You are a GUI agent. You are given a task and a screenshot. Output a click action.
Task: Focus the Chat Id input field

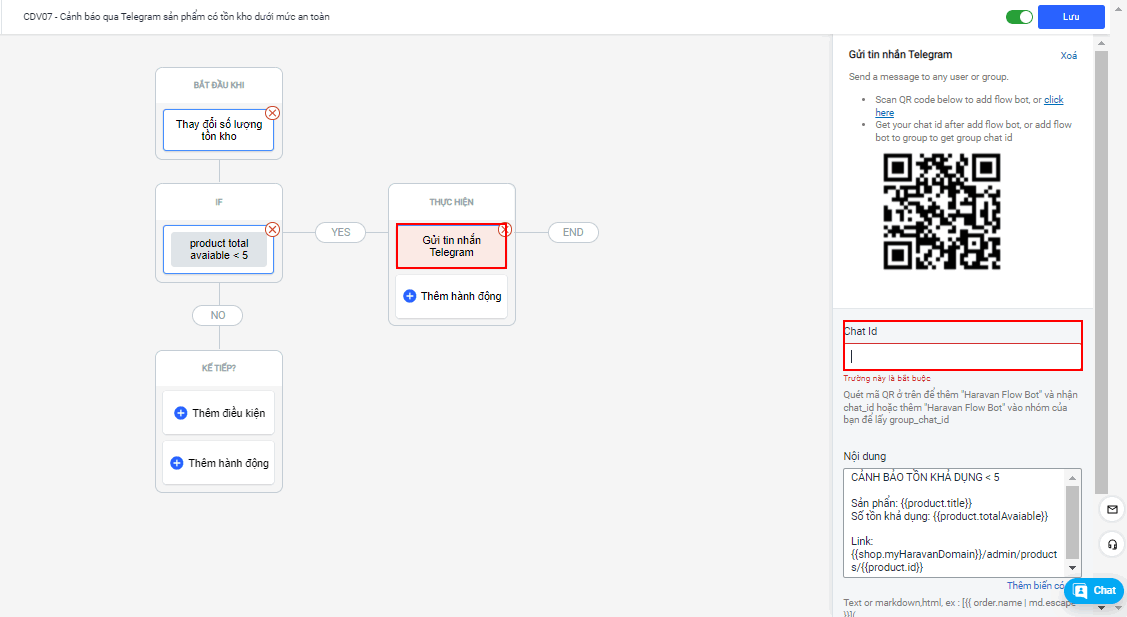(x=962, y=356)
